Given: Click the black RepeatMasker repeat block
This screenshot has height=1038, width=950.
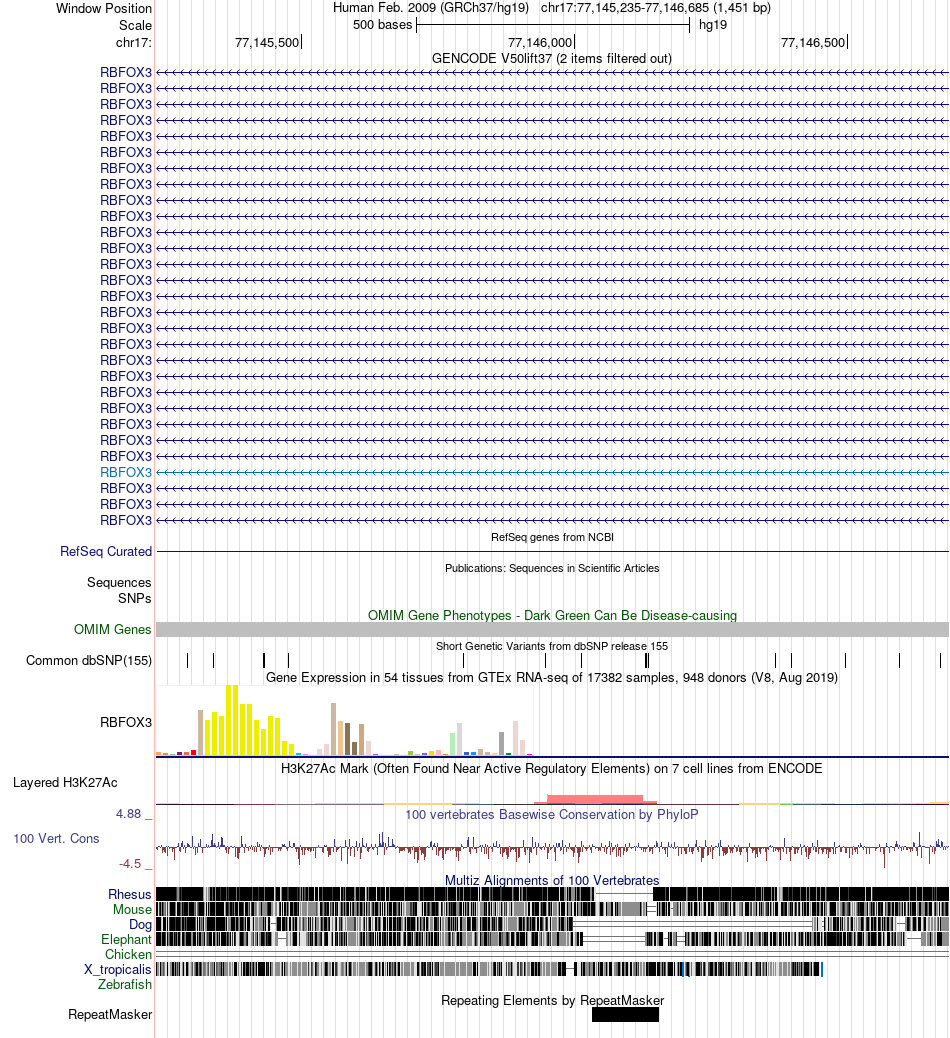Looking at the screenshot, I should coord(626,1015).
